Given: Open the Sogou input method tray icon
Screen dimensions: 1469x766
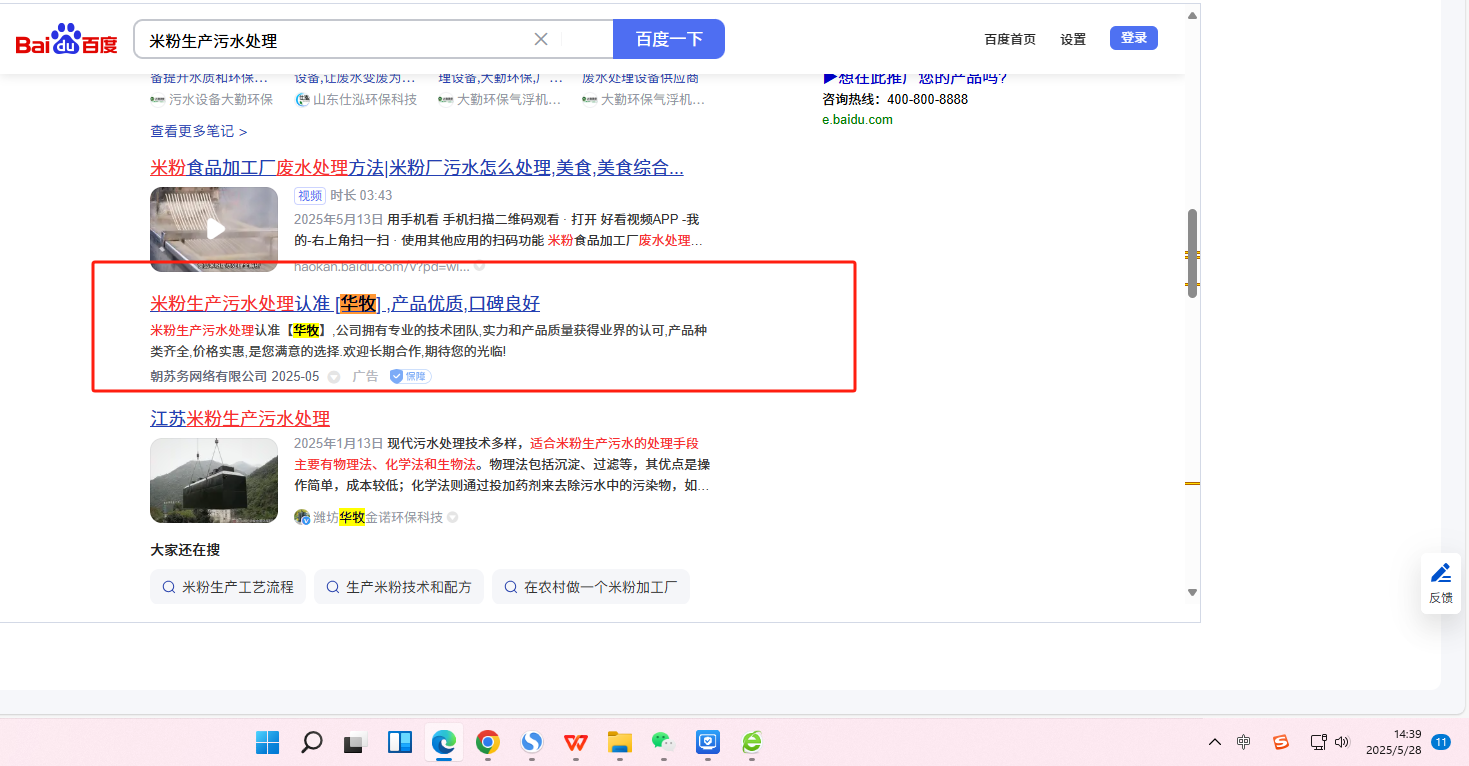Looking at the screenshot, I should coord(1281,742).
